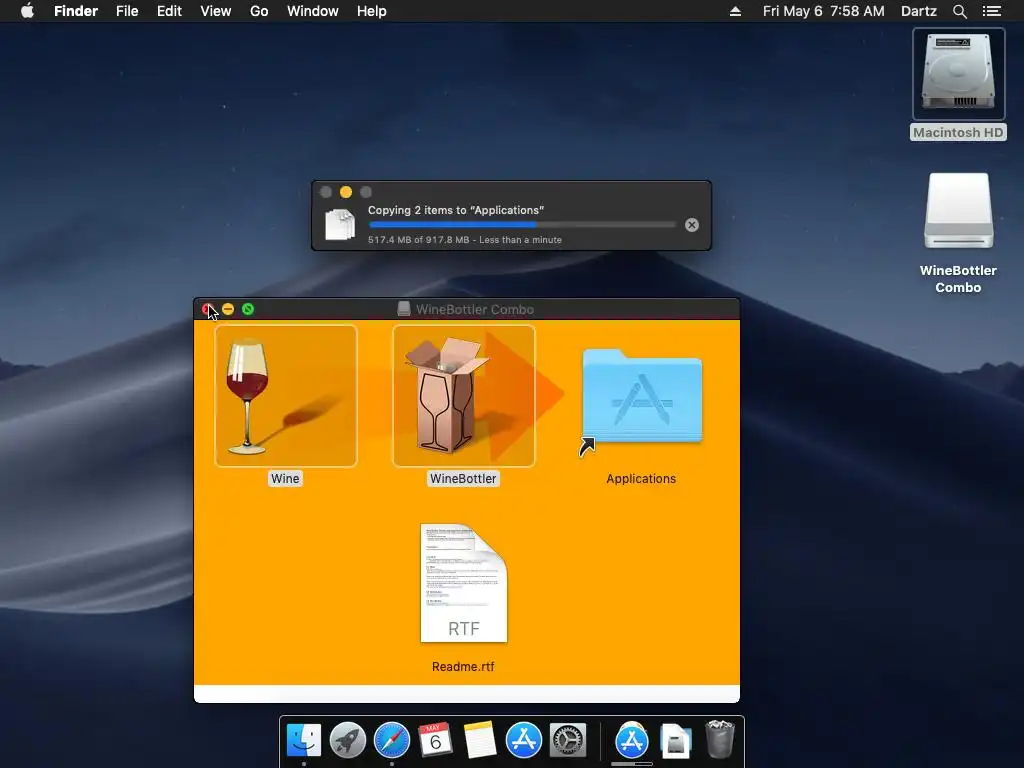This screenshot has height=768, width=1024.
Task: Click the WineBottler Combo disk on desktop
Action: (958, 211)
